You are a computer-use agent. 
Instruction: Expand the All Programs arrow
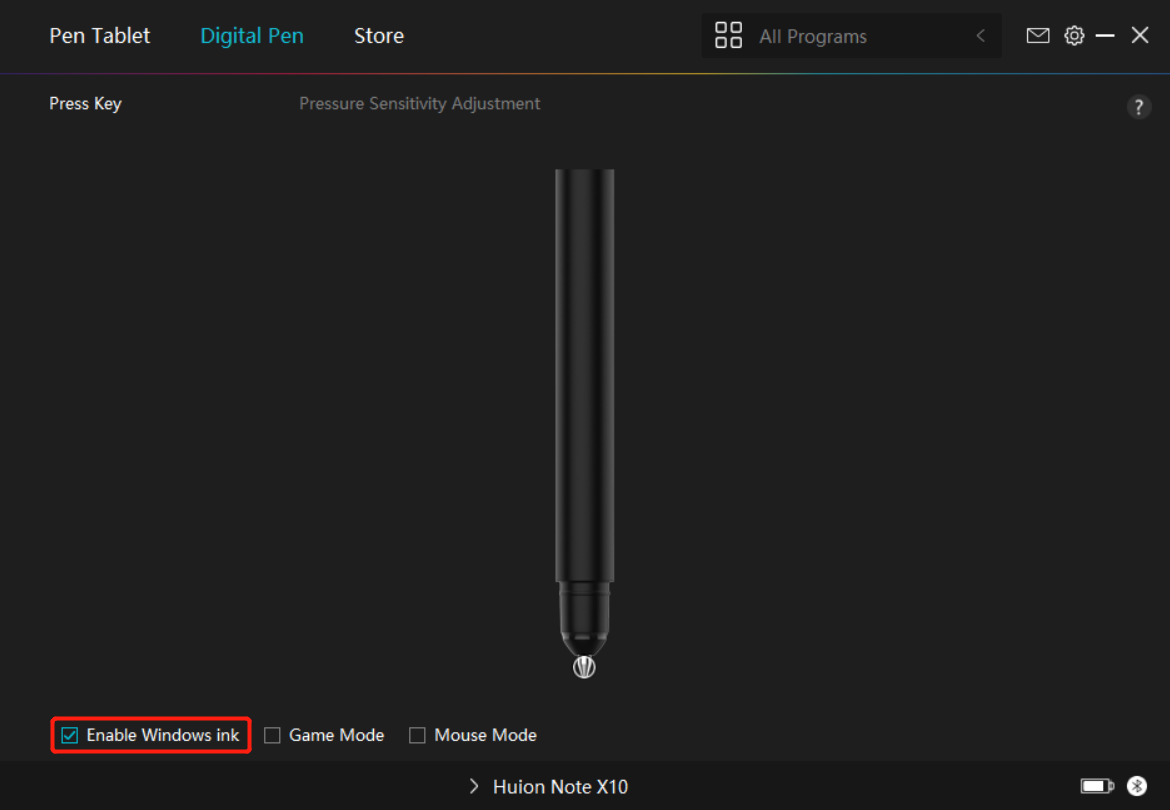(980, 36)
